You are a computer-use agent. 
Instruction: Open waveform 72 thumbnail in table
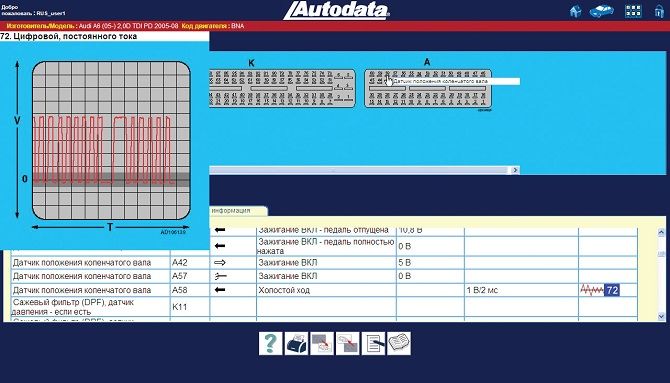coord(599,290)
